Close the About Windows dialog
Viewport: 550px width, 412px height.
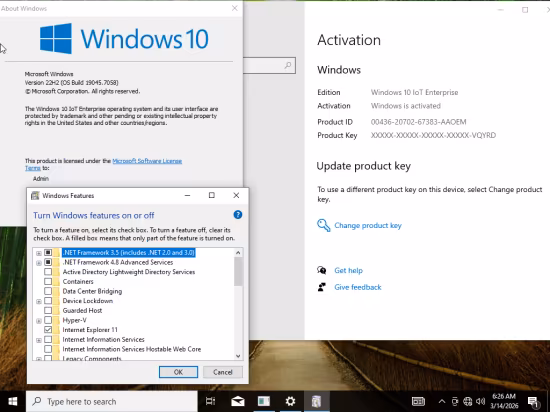tap(235, 8)
